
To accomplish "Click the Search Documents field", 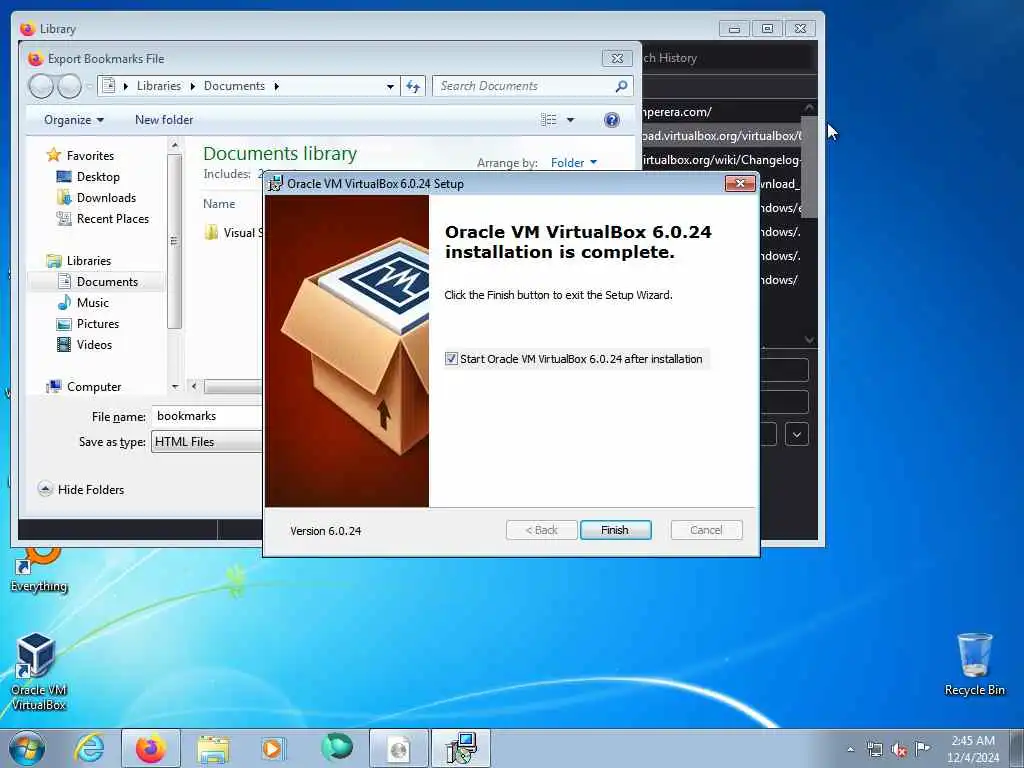I will coord(526,86).
